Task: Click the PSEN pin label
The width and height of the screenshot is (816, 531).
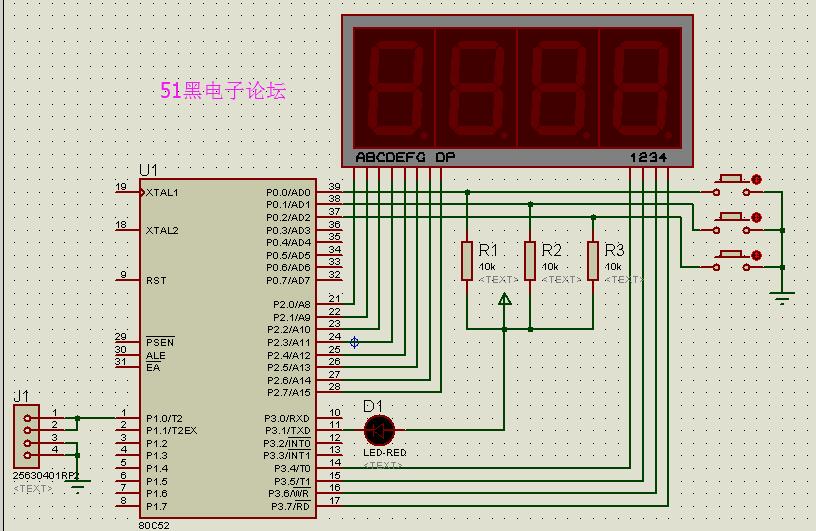Action: click(160, 343)
